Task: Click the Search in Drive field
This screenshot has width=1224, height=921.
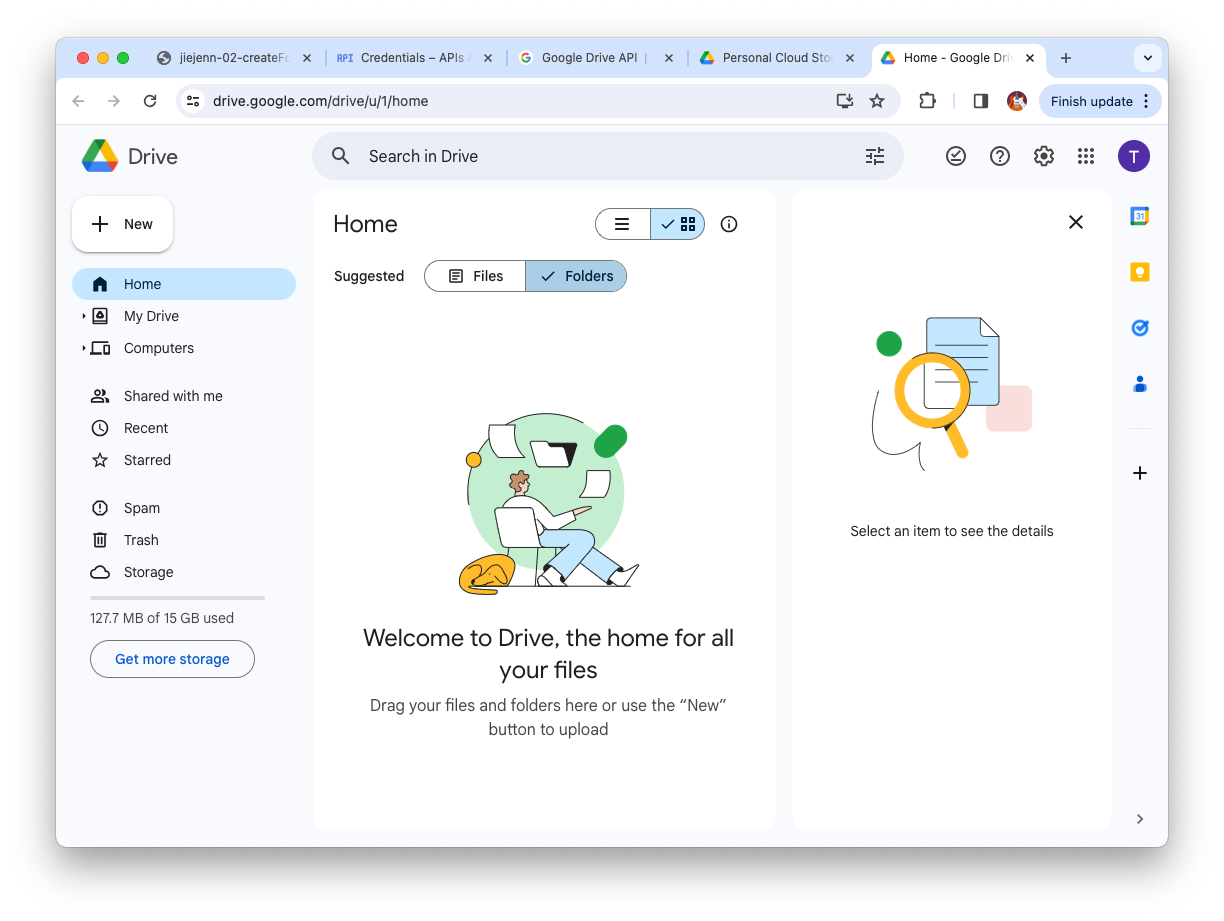Action: (x=608, y=156)
